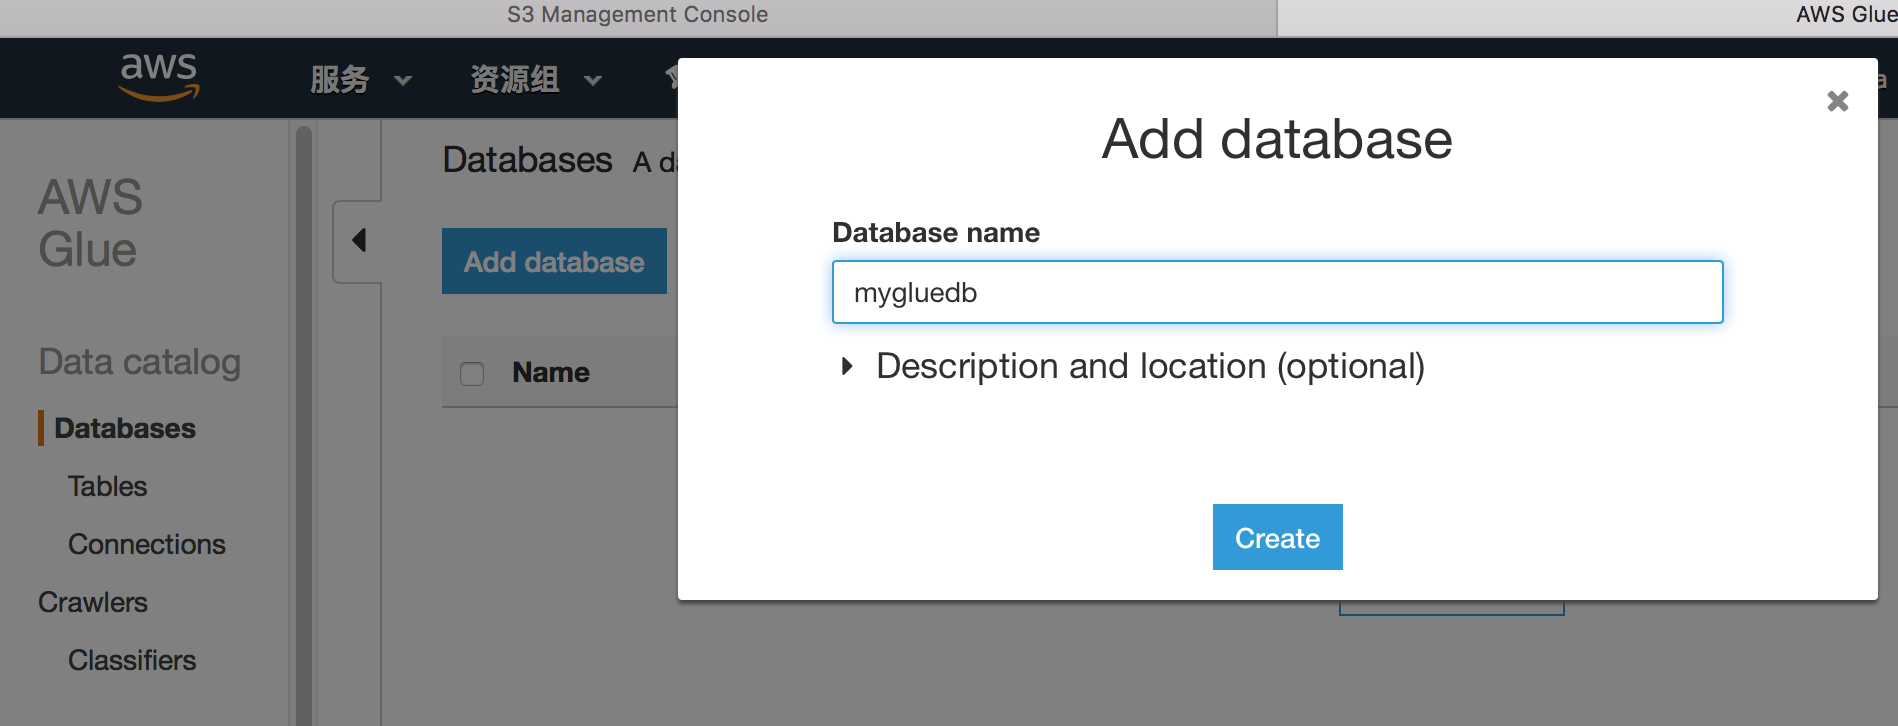Open the 服务 services menu

coord(360,80)
